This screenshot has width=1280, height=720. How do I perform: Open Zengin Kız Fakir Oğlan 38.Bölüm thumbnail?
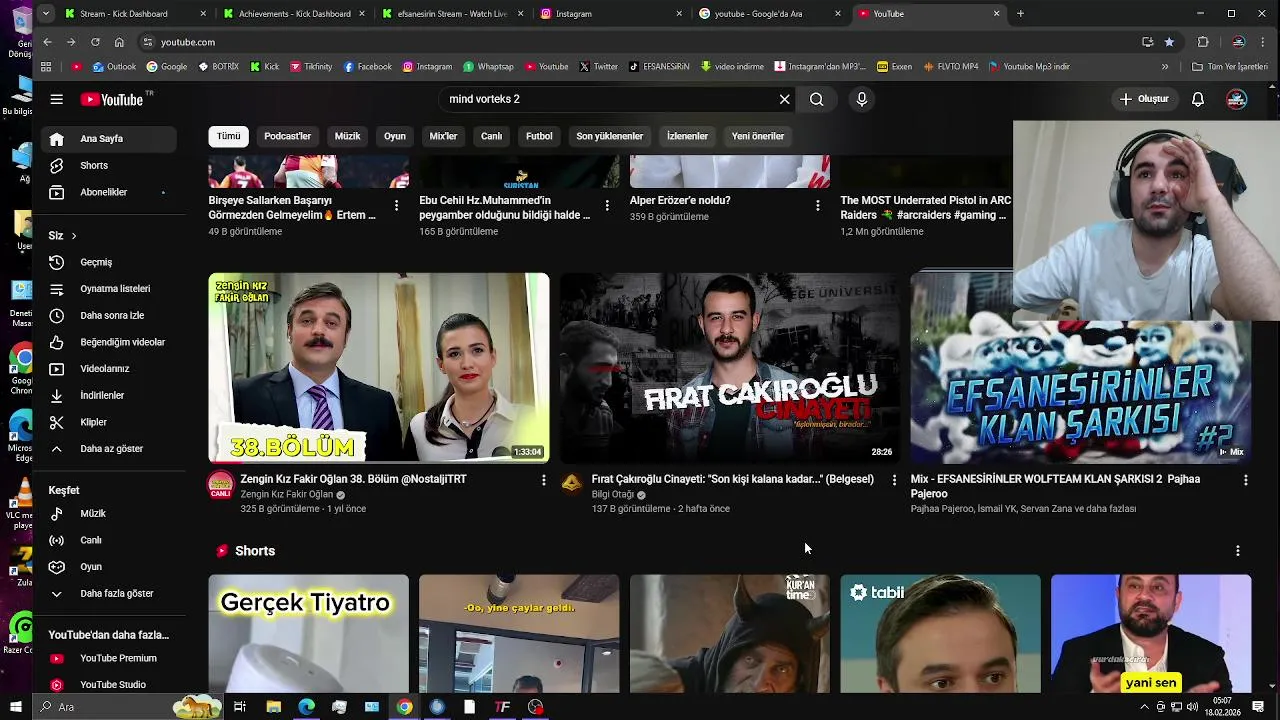pyautogui.click(x=379, y=368)
